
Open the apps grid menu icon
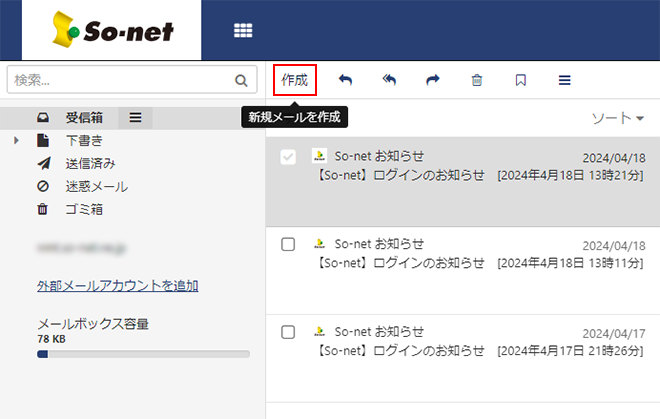[243, 31]
